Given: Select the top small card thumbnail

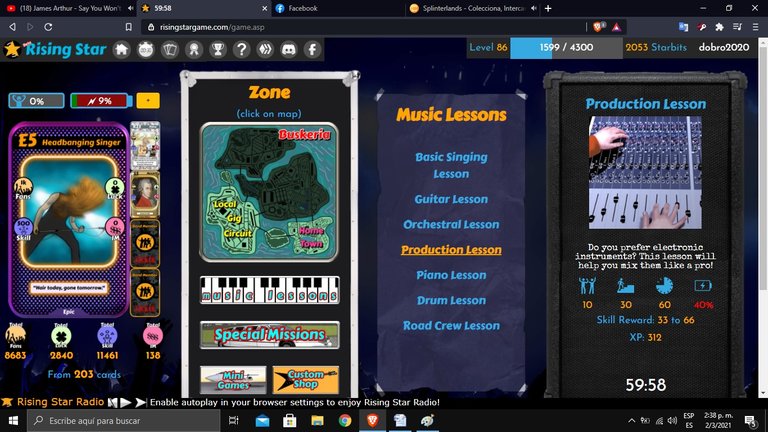Looking at the screenshot, I should (x=145, y=145).
